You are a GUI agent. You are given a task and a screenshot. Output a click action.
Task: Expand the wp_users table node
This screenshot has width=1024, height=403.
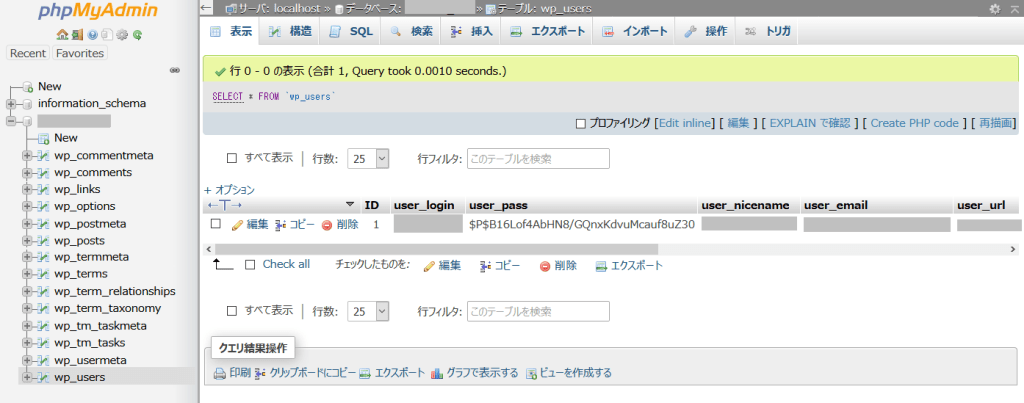(x=27, y=377)
